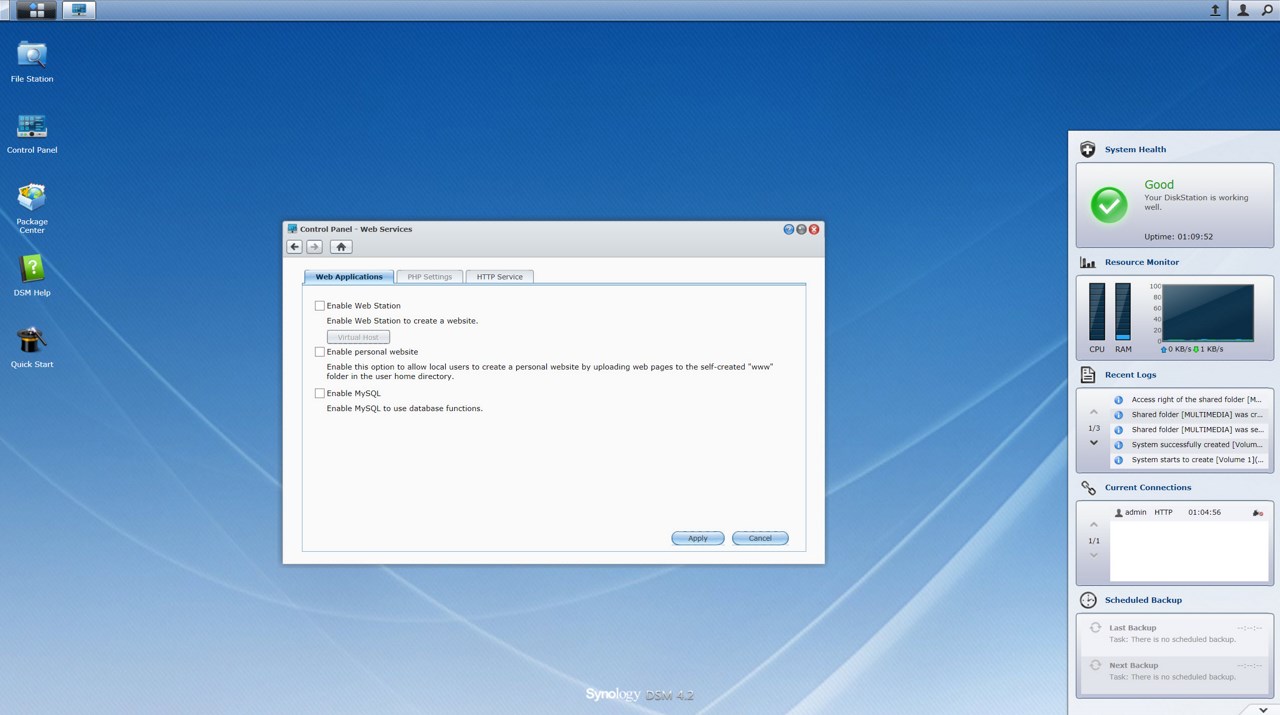Switch to the HTTP Service tab
The image size is (1280, 715).
pos(499,276)
